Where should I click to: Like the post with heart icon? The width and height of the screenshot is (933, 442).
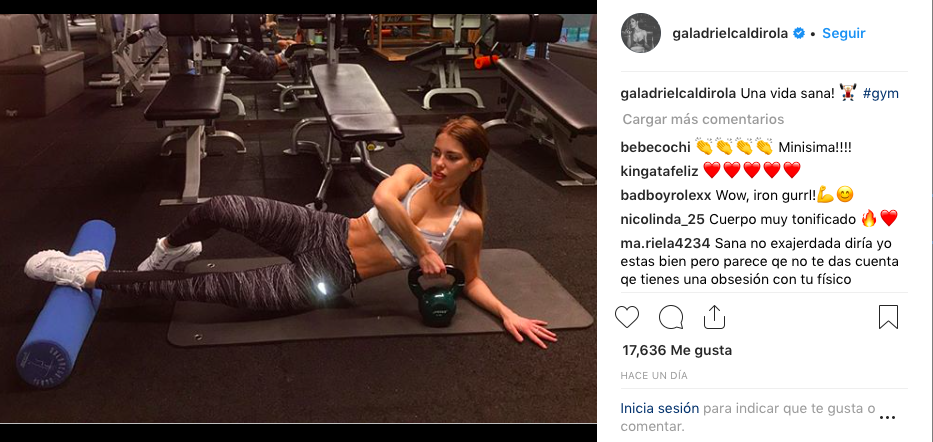(627, 317)
